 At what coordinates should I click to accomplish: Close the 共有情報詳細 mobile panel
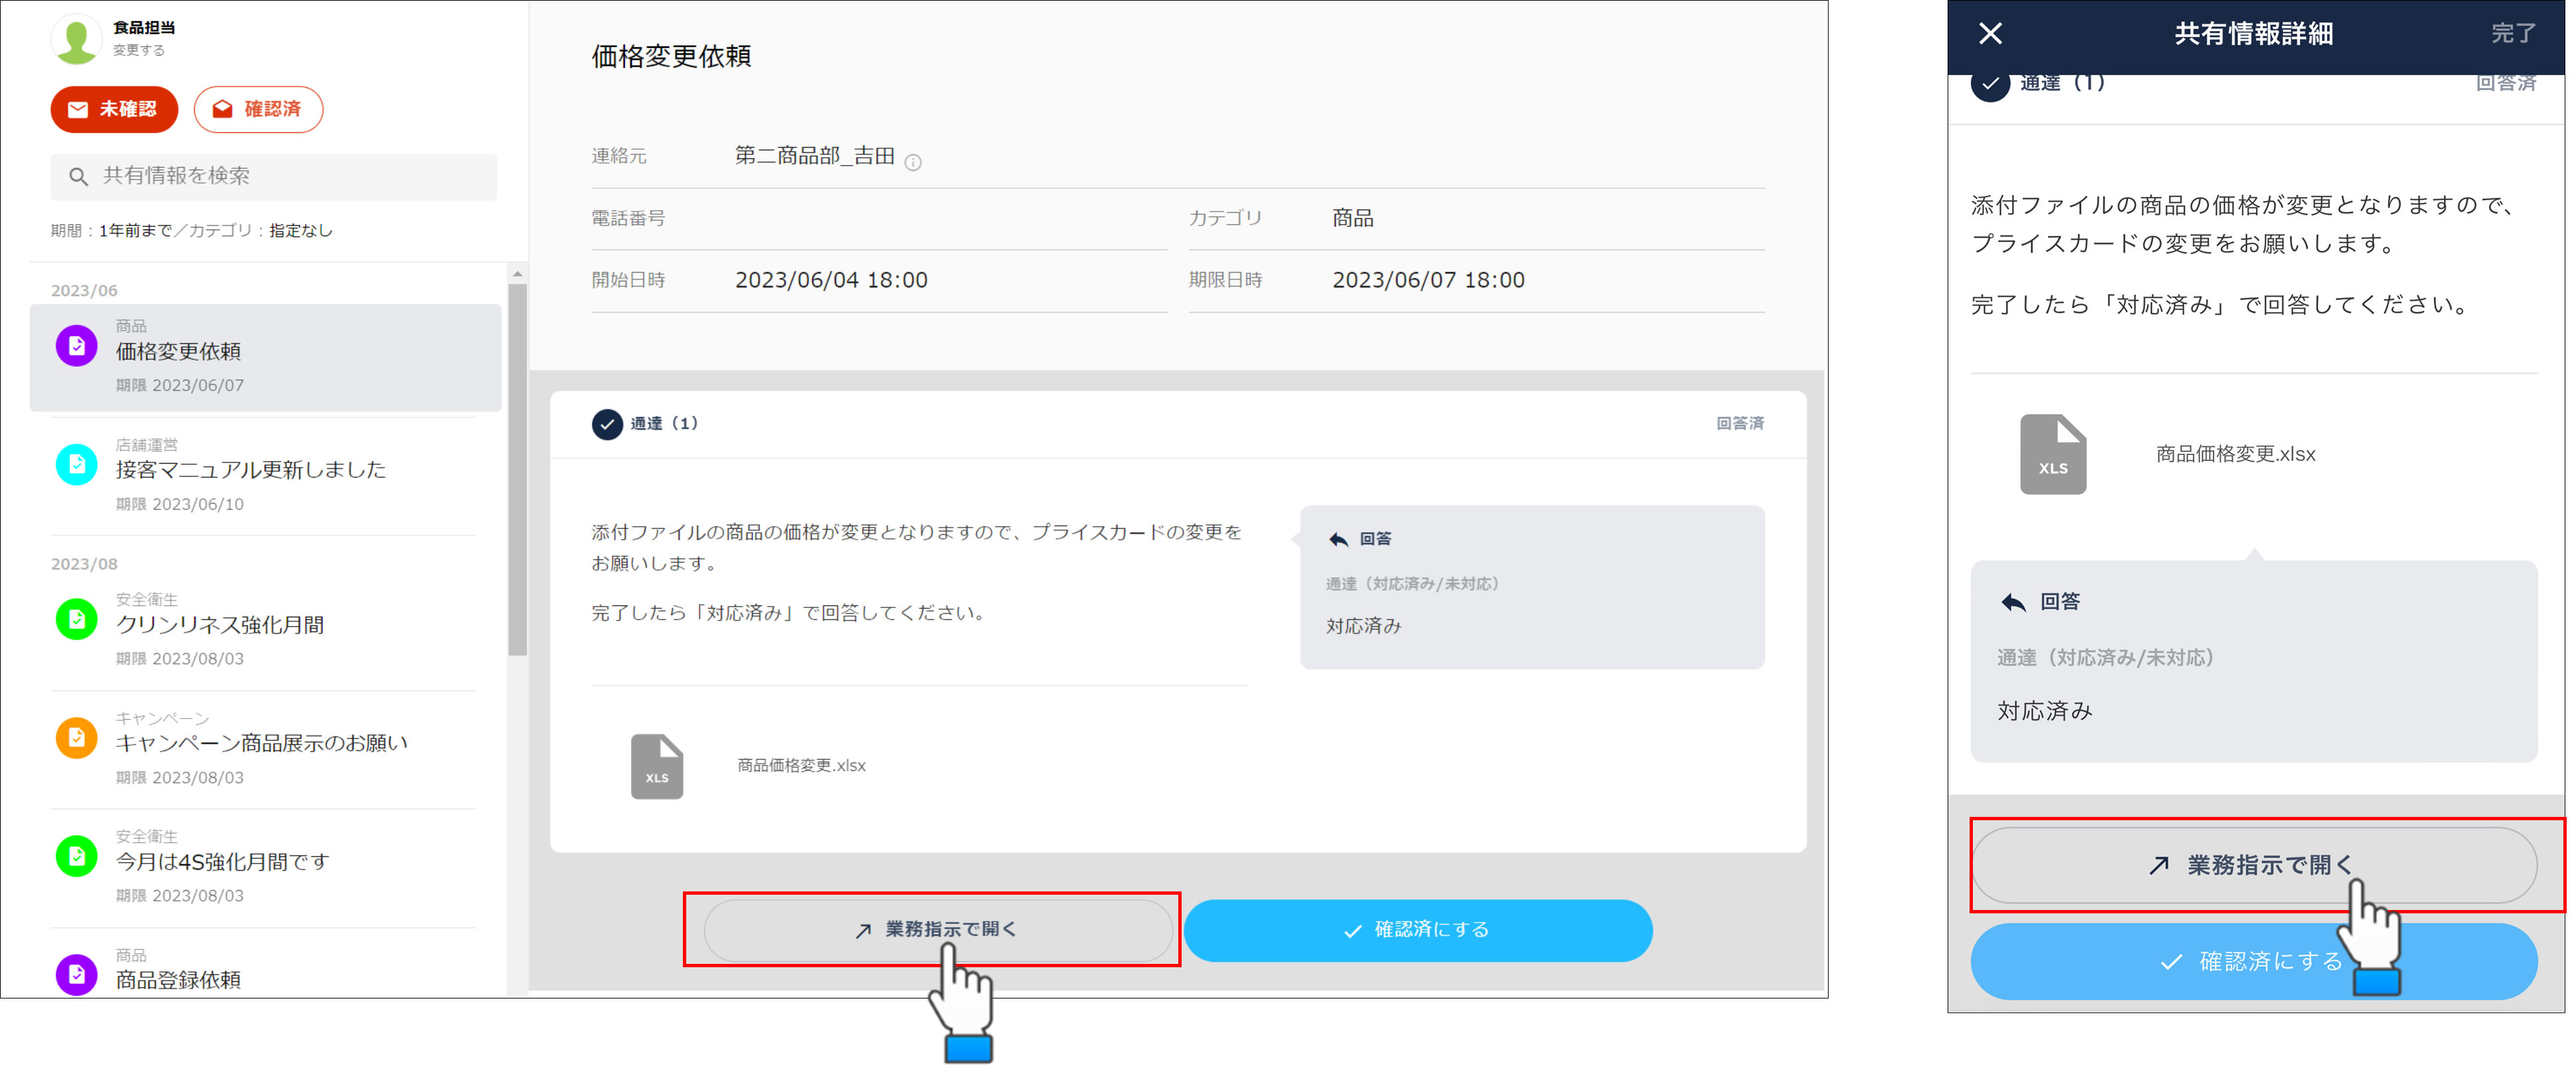coord(1990,34)
